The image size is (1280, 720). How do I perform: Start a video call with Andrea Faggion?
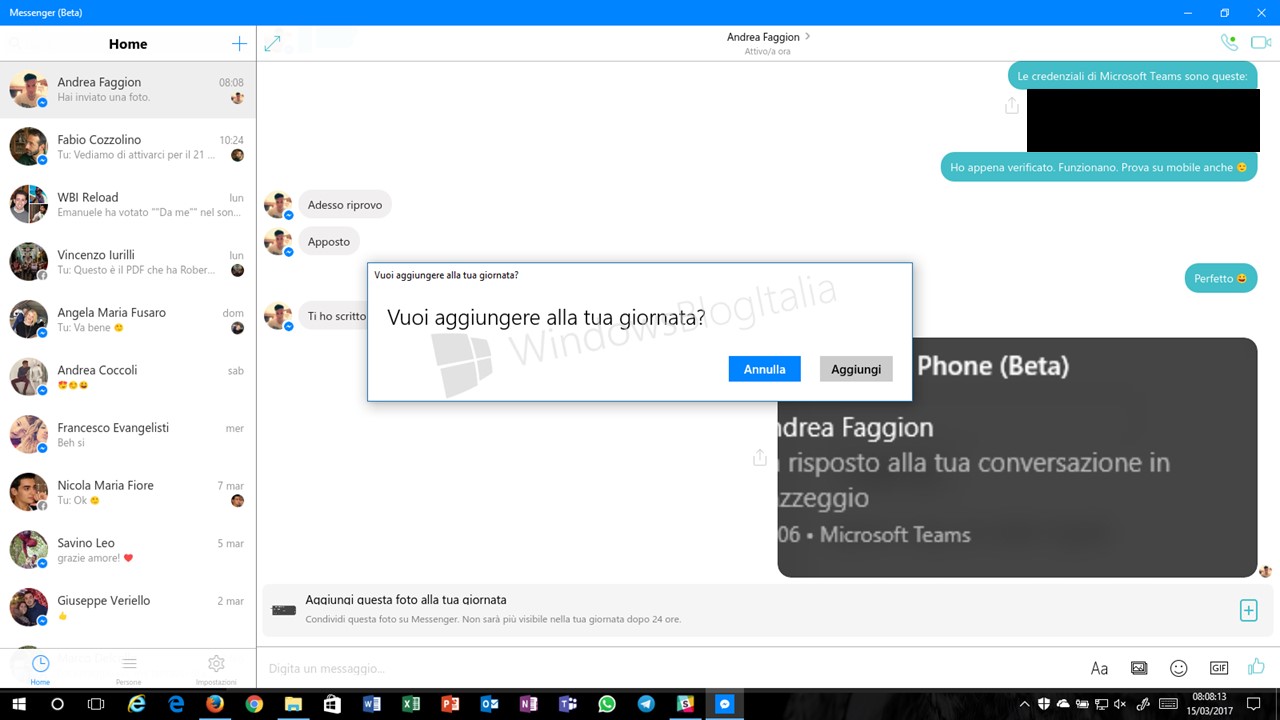pos(1261,43)
